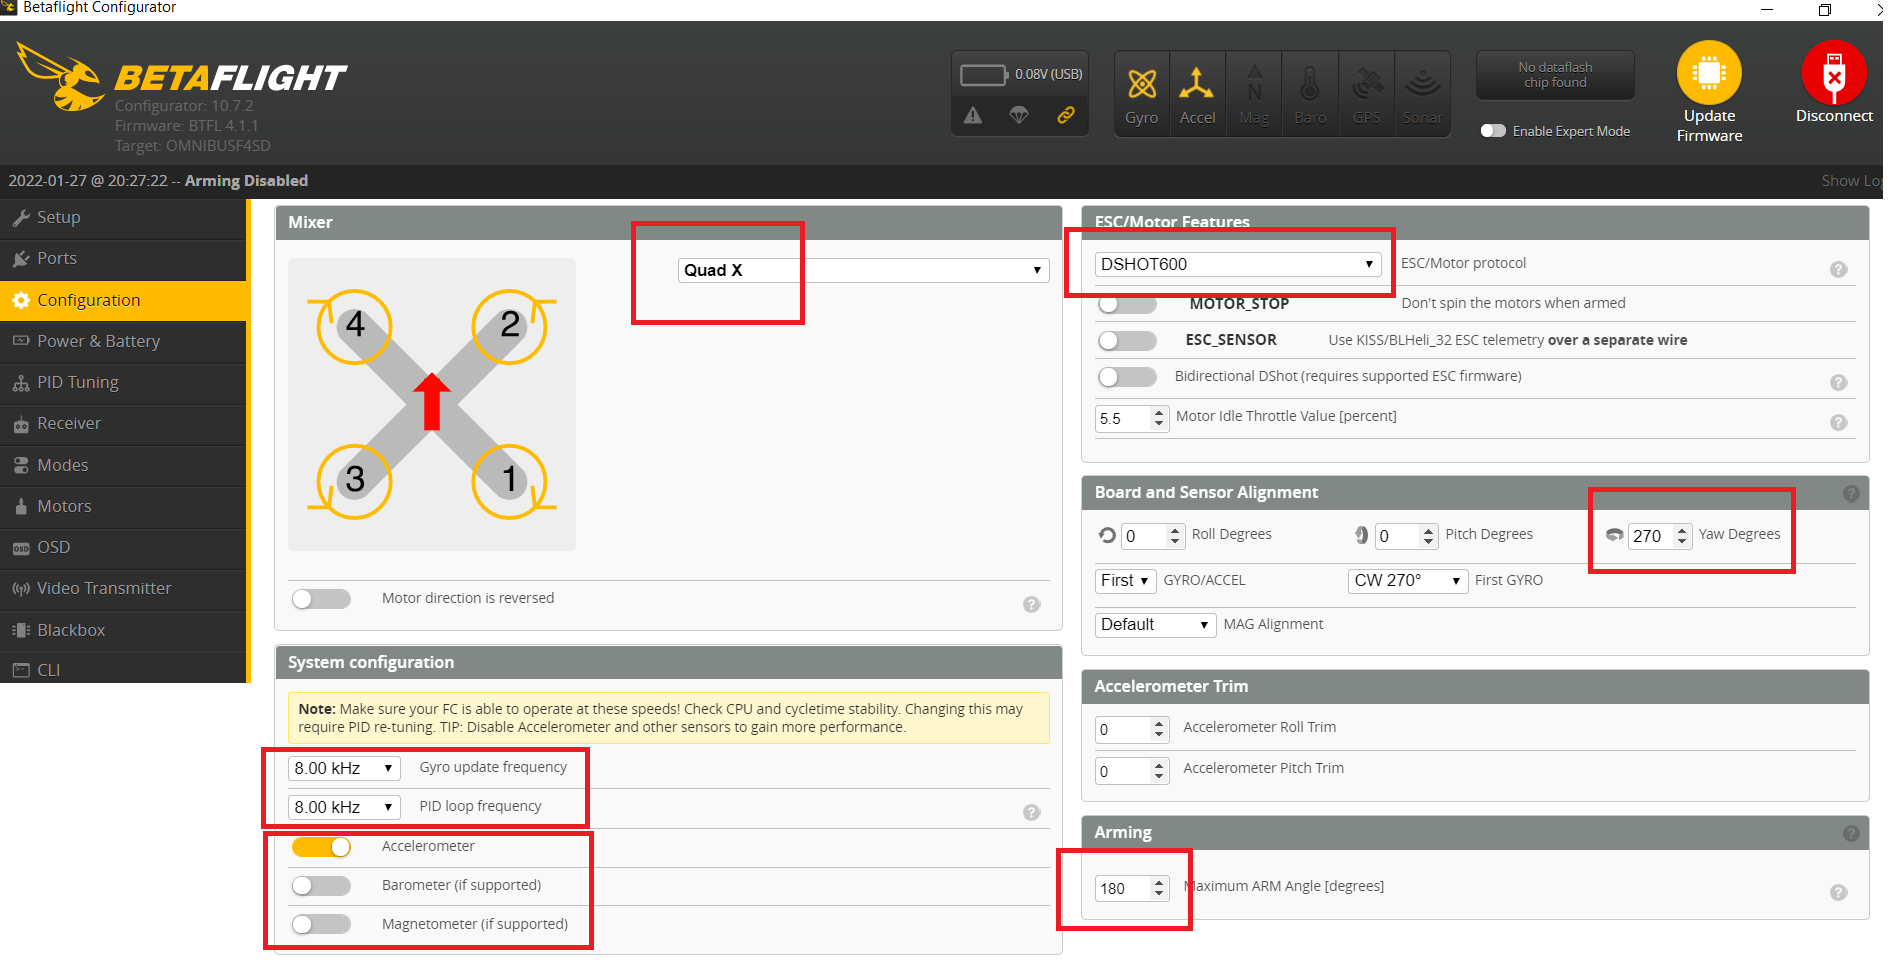Click the battery voltage indicator icon
1900x960 pixels.
click(x=984, y=75)
